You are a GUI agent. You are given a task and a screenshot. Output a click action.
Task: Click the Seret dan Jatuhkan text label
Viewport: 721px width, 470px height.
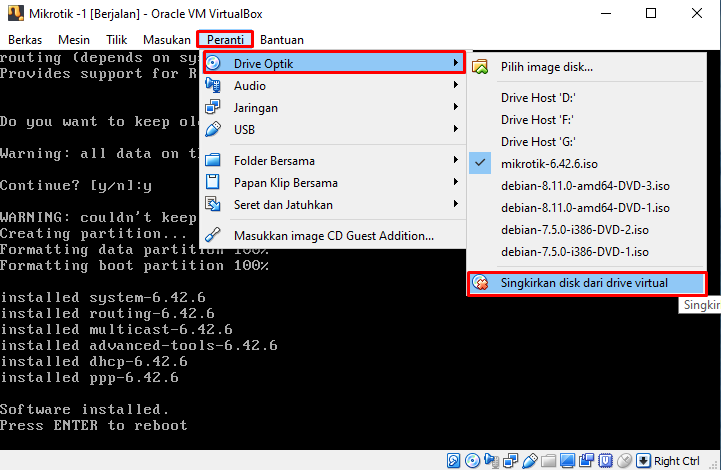click(283, 205)
